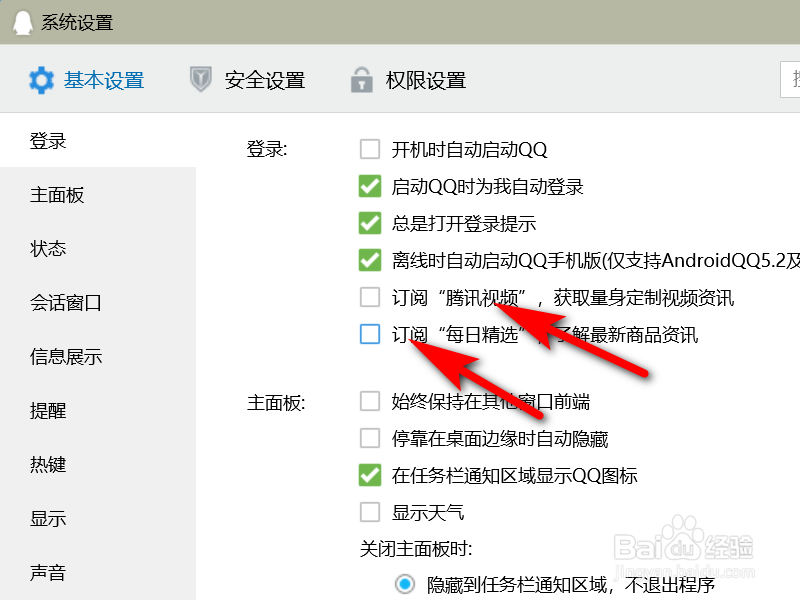Click the search input field at top right

coord(790,79)
